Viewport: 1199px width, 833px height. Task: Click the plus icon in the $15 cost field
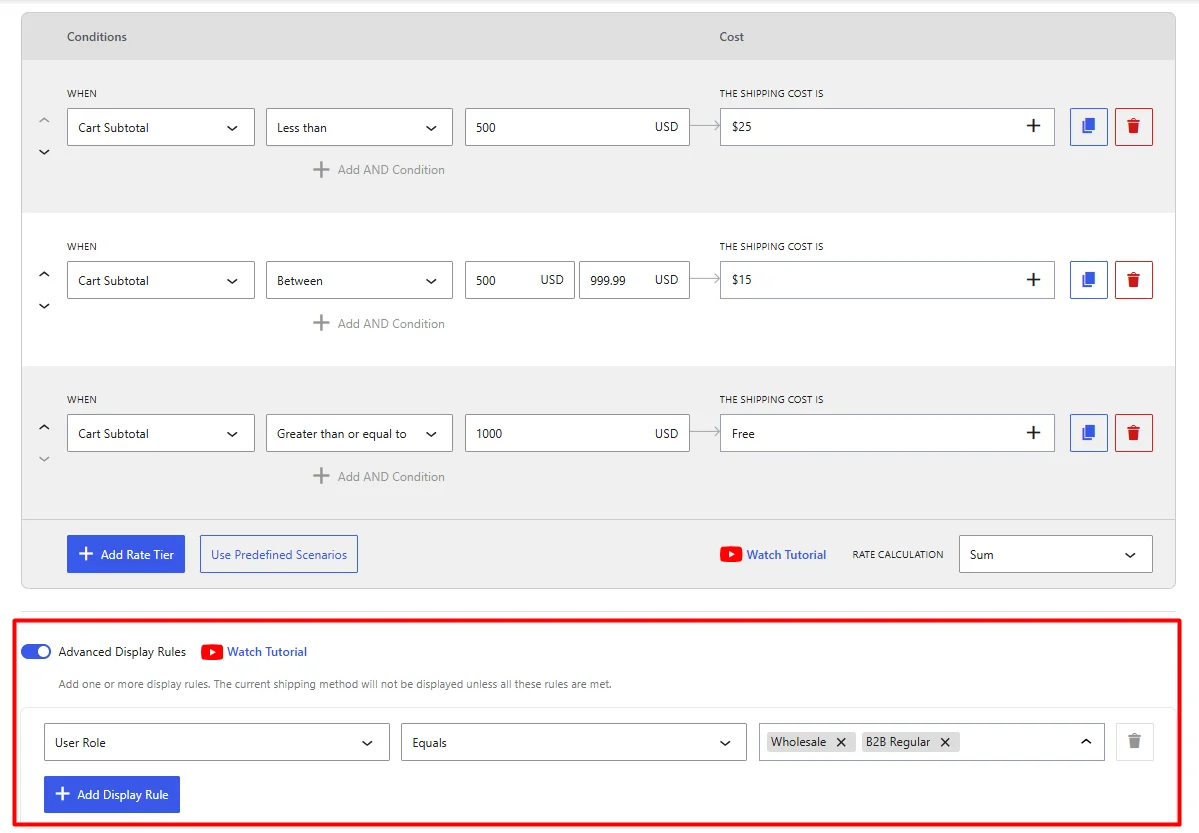click(x=1033, y=280)
